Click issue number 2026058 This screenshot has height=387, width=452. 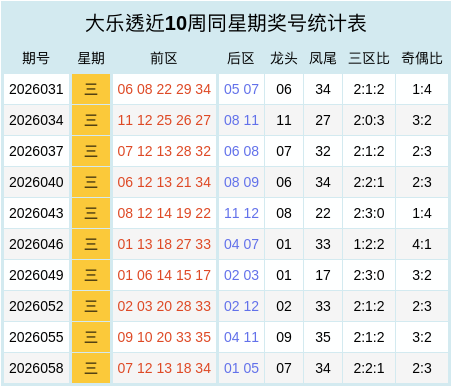coord(36,368)
